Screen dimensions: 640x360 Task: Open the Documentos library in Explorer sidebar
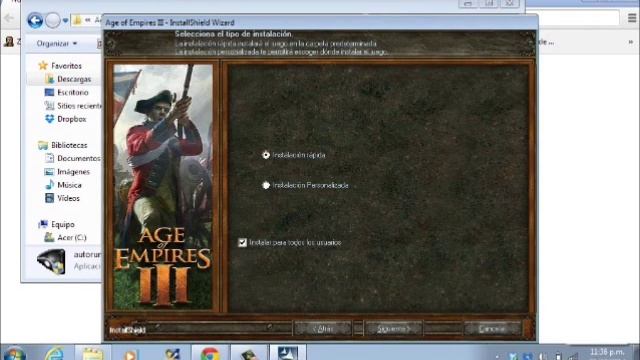tap(73, 158)
